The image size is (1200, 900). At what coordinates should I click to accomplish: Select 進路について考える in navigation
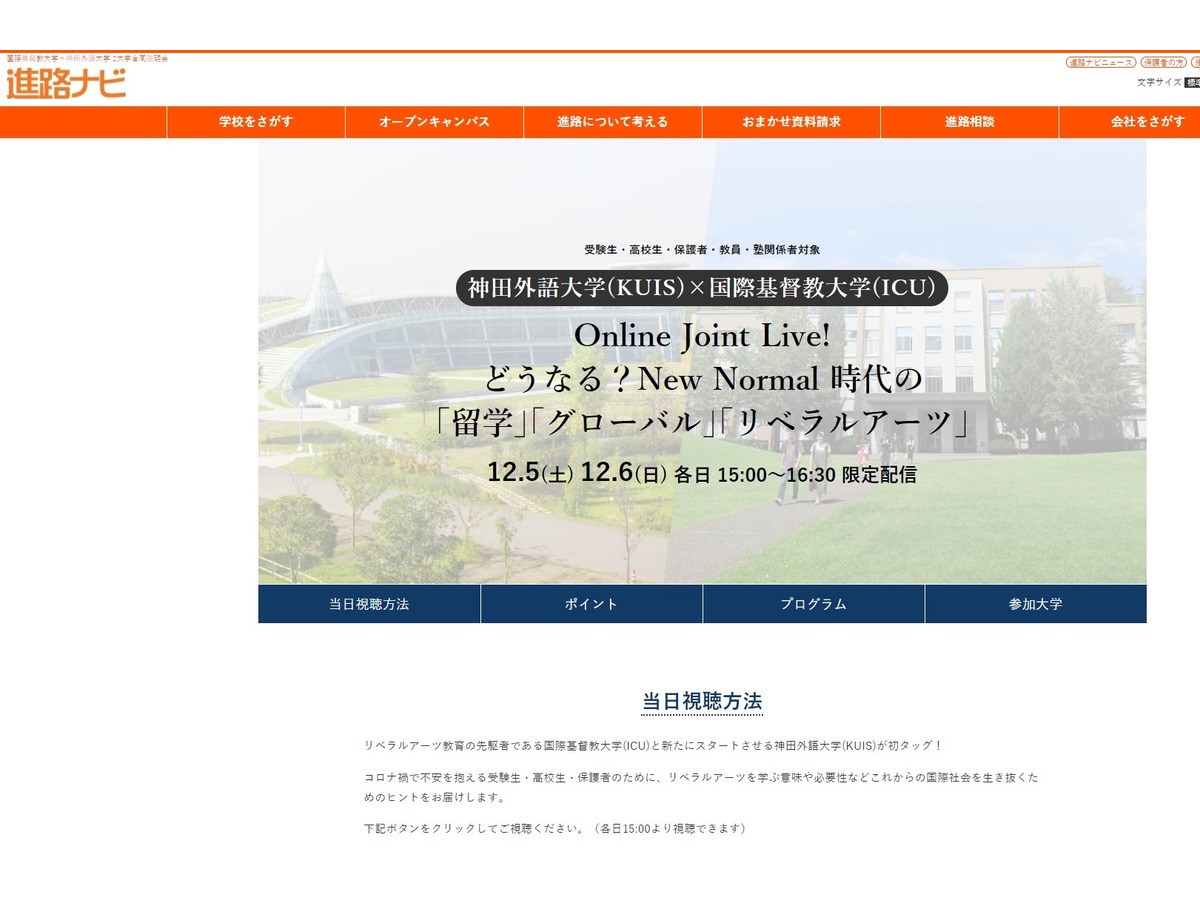612,122
